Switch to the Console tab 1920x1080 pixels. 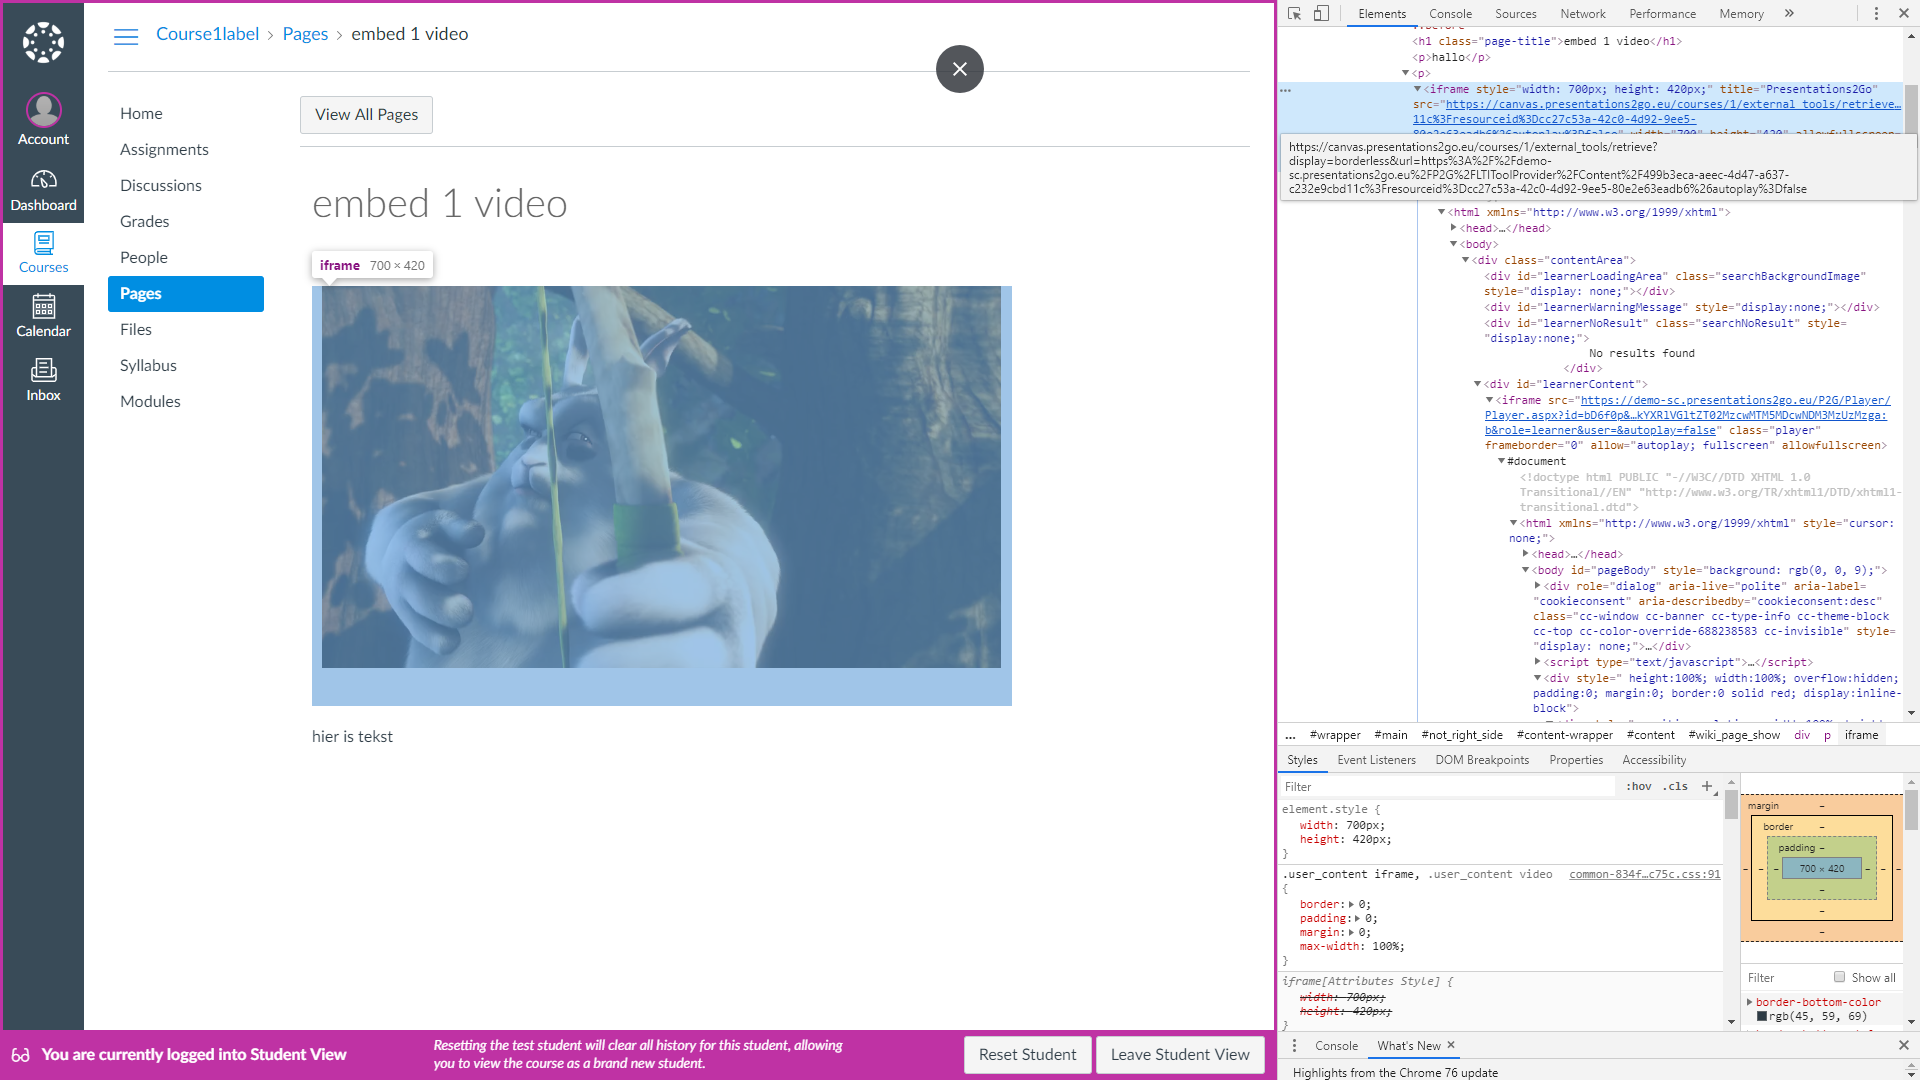1450,13
